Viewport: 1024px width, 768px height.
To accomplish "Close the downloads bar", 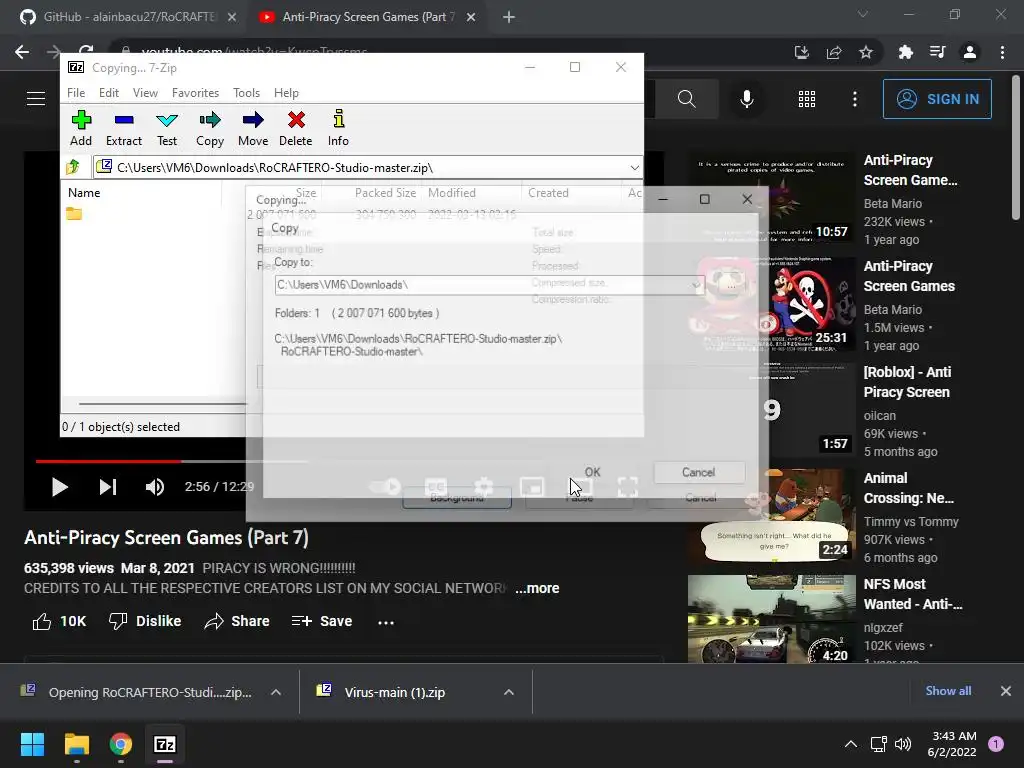I will [1006, 691].
